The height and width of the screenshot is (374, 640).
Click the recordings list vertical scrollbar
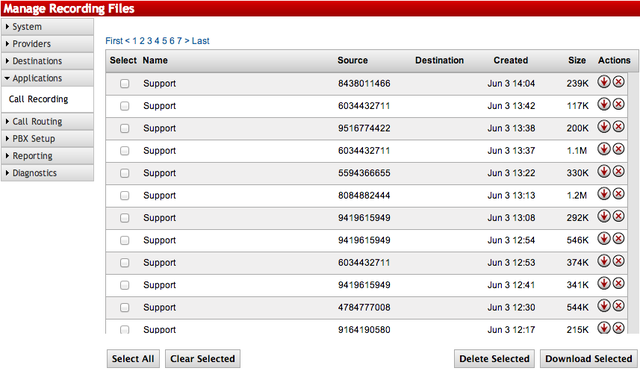pyautogui.click(x=633, y=203)
